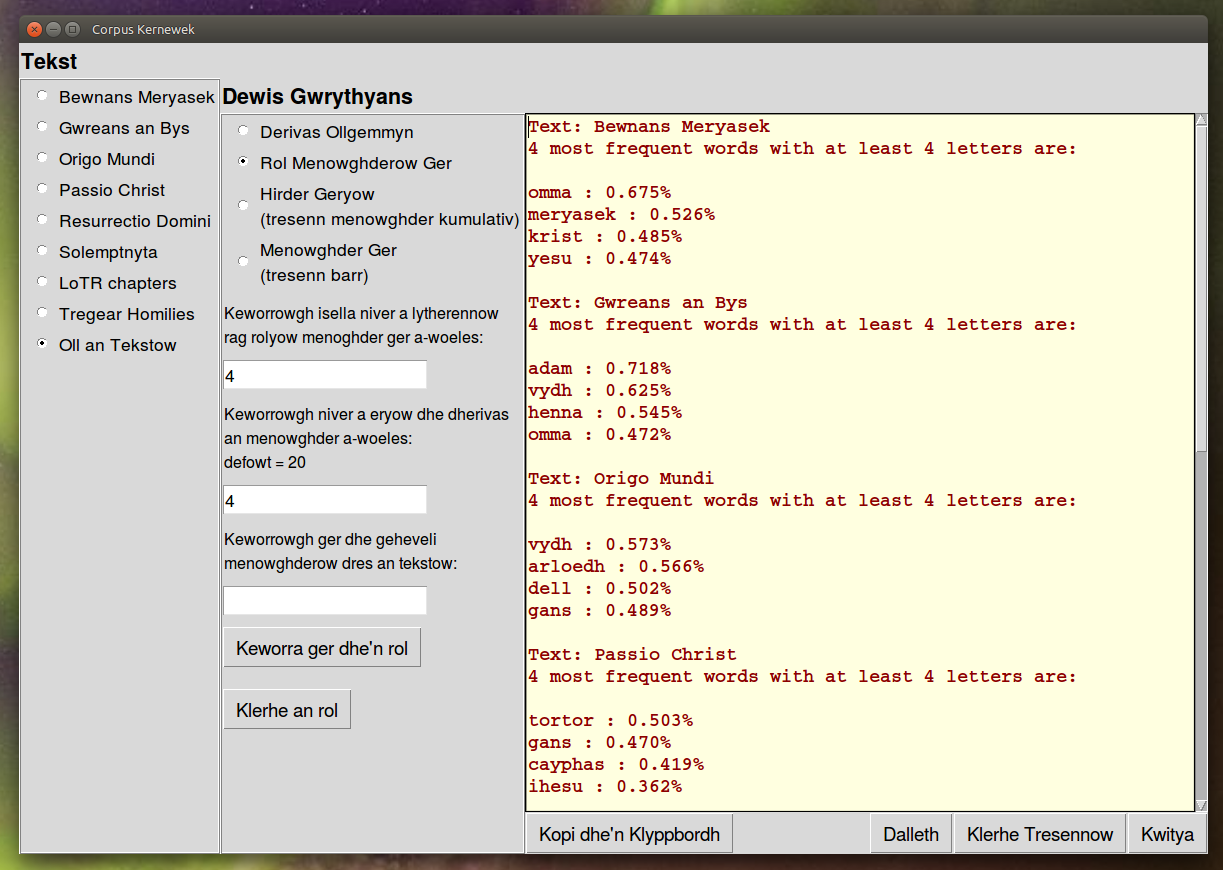
Task: Click the 'tortor : 0.503%' result line
Action: point(610,720)
